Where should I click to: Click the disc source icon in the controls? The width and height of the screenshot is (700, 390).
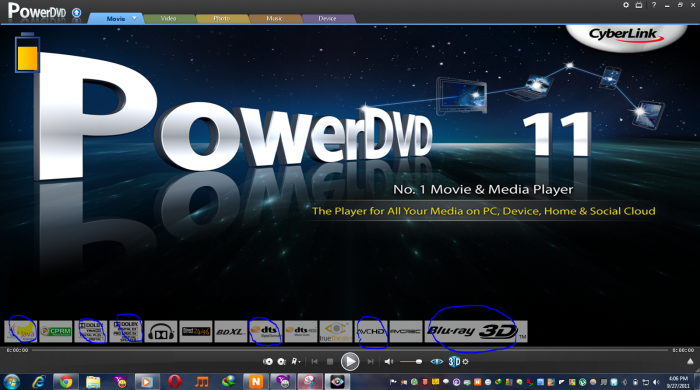pyautogui.click(x=268, y=361)
